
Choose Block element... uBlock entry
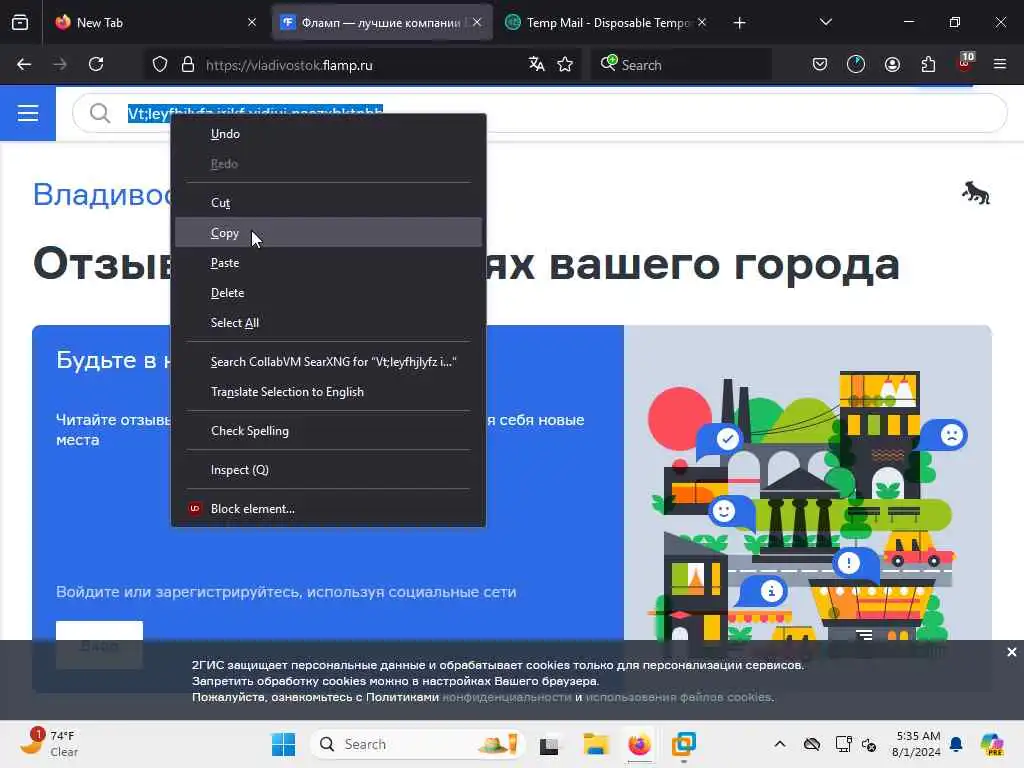[x=328, y=509]
